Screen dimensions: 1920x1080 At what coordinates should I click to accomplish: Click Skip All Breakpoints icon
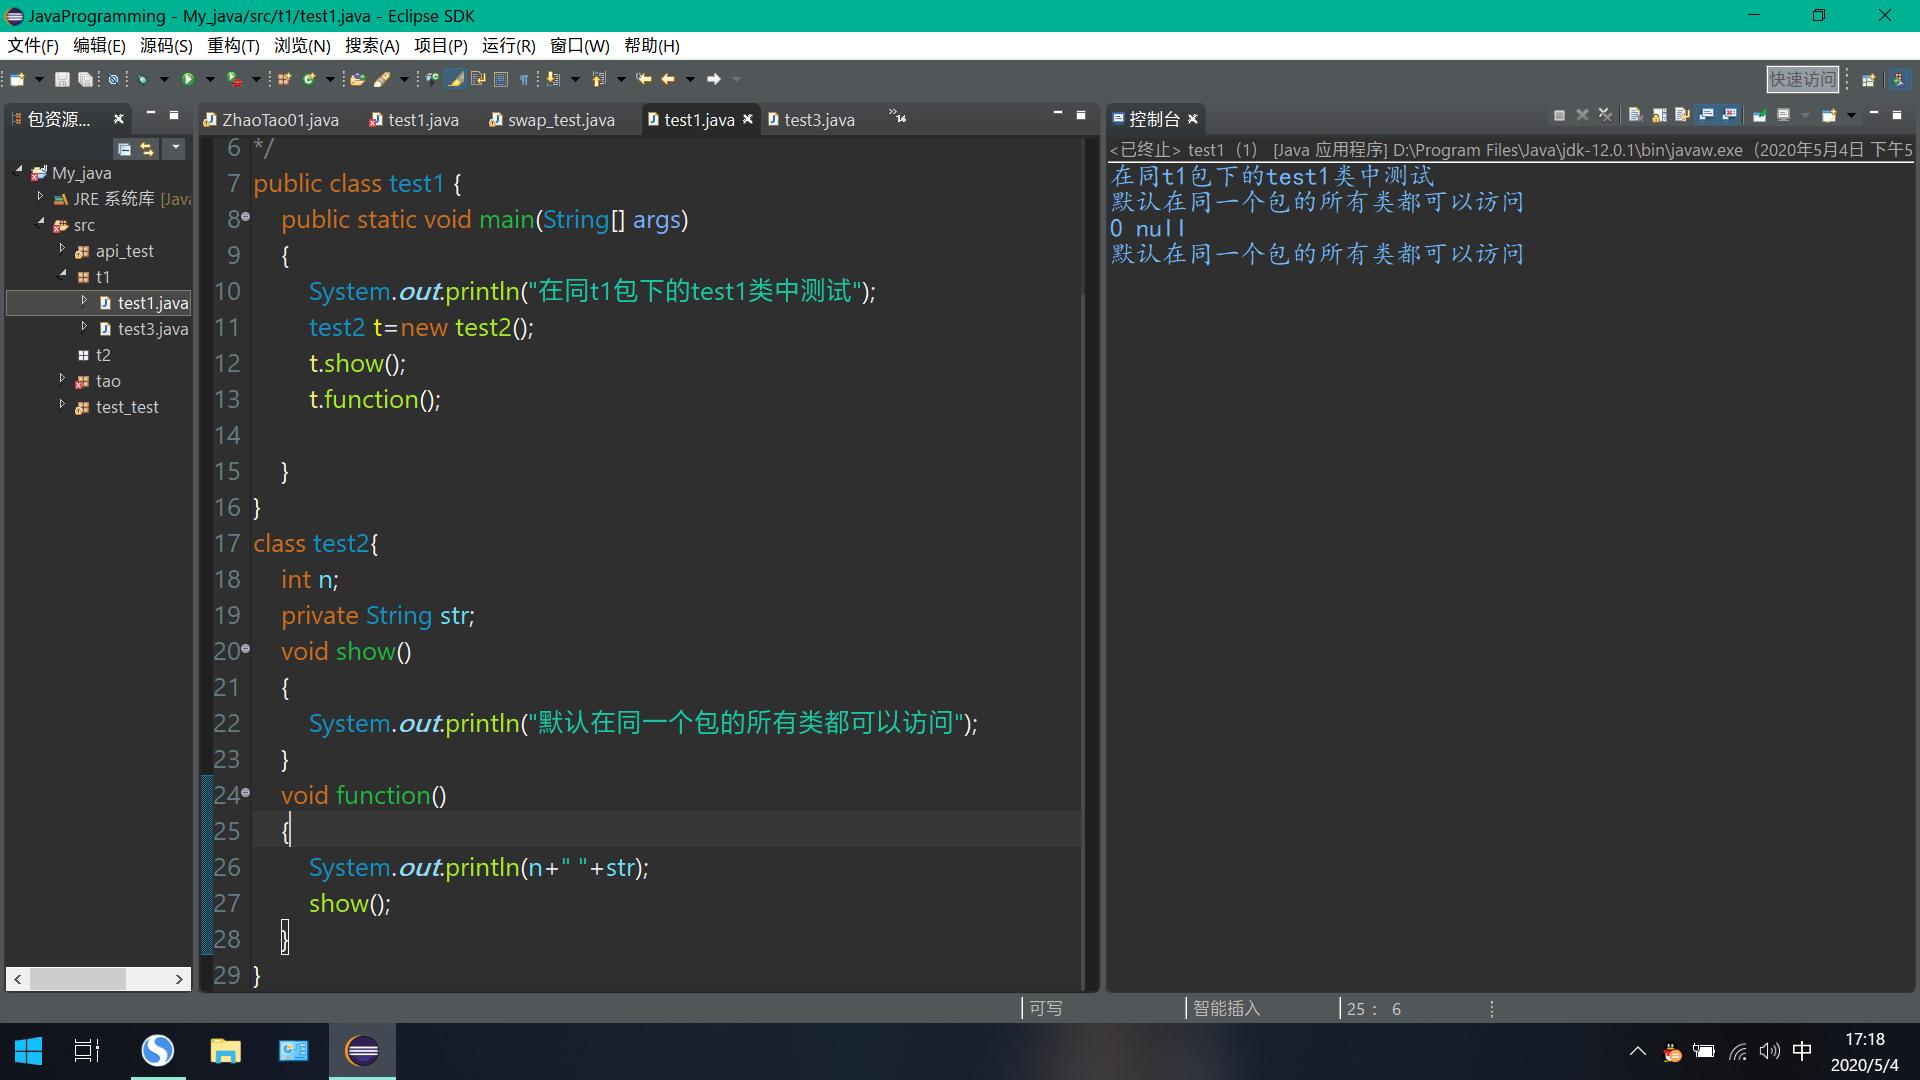point(113,79)
